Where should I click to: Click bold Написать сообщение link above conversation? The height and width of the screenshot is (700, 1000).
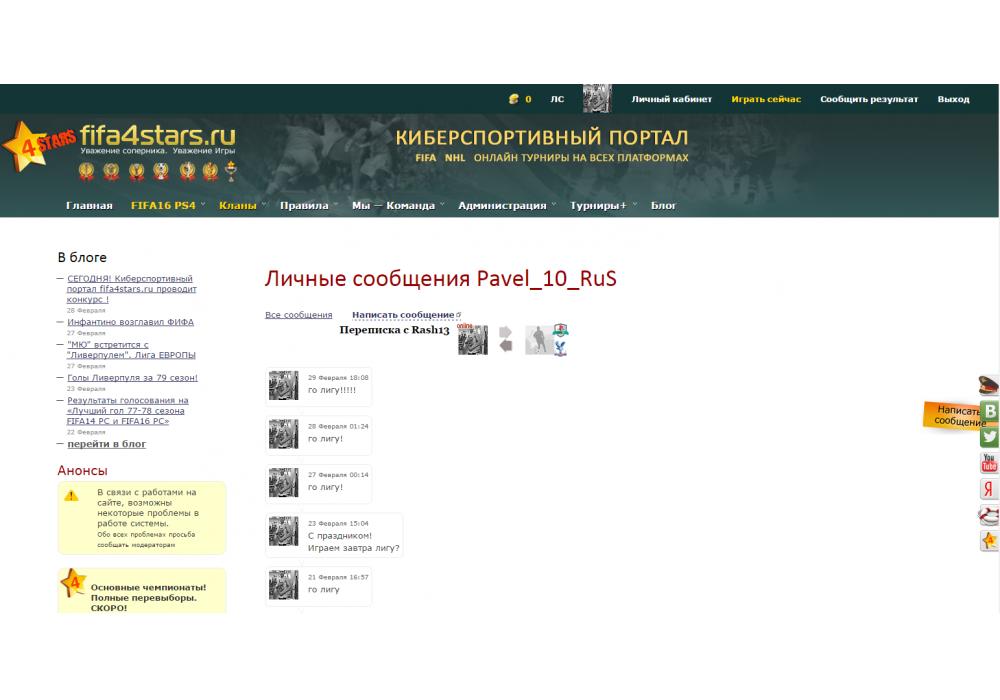403,315
